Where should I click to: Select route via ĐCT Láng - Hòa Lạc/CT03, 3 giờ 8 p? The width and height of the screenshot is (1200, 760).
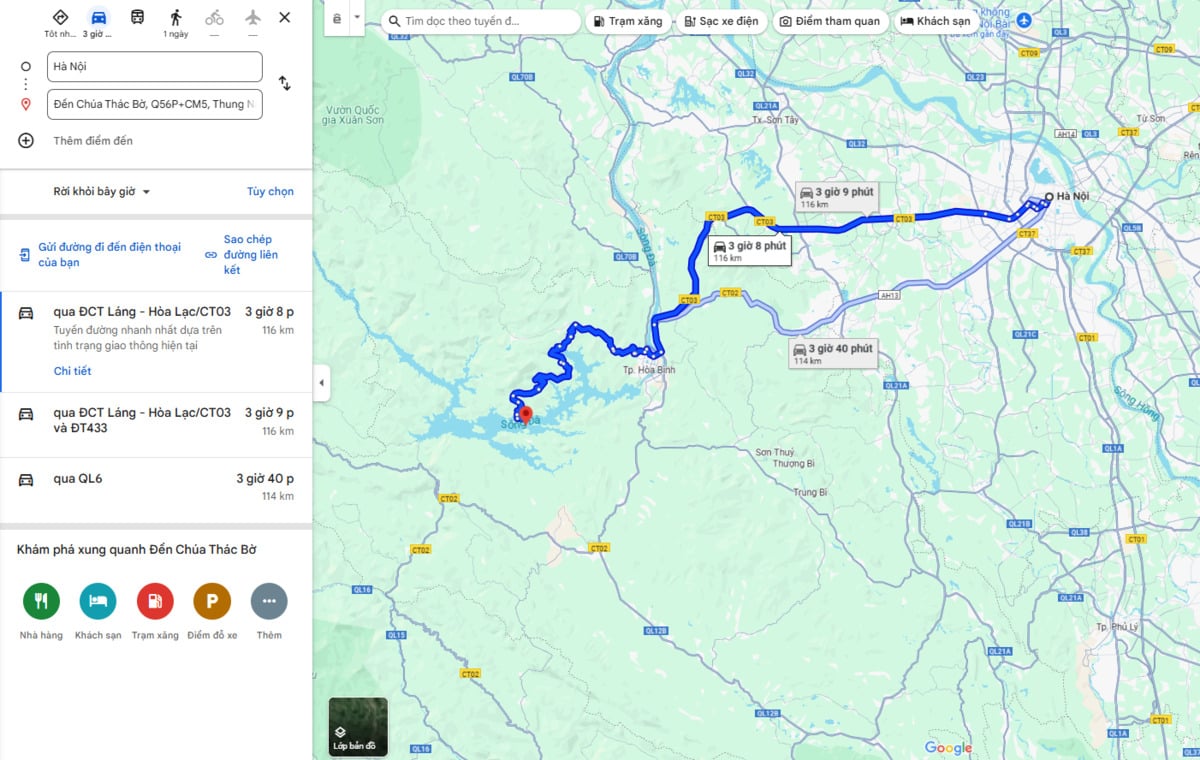click(x=156, y=342)
